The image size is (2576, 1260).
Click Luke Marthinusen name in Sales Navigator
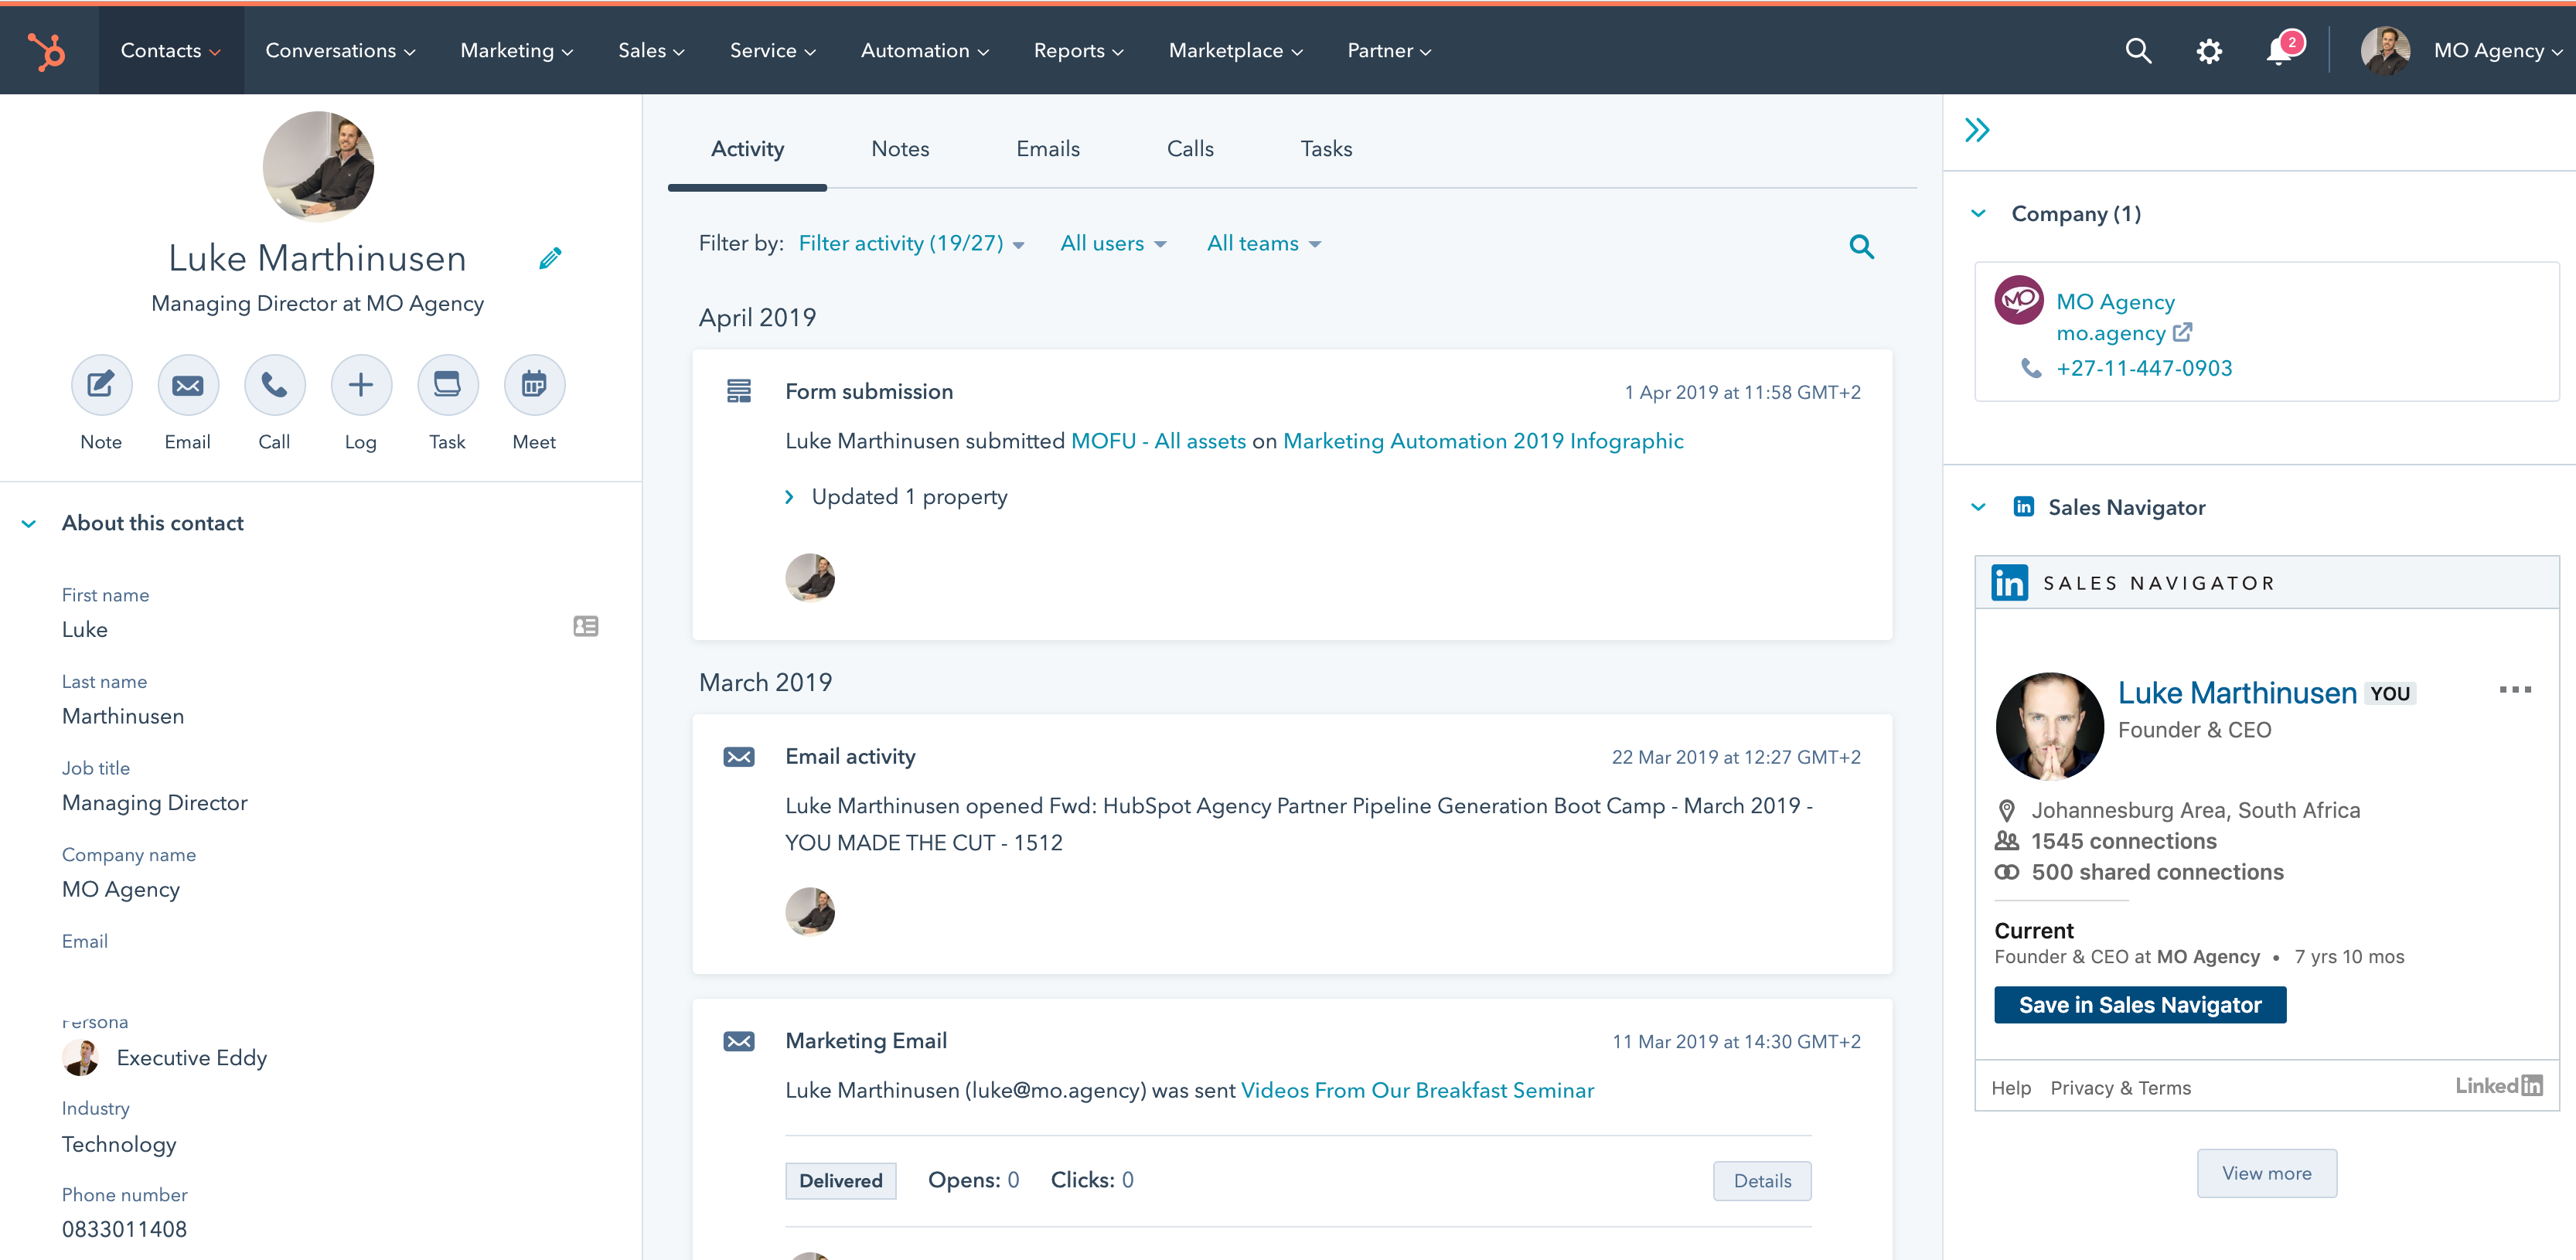pyautogui.click(x=2237, y=692)
